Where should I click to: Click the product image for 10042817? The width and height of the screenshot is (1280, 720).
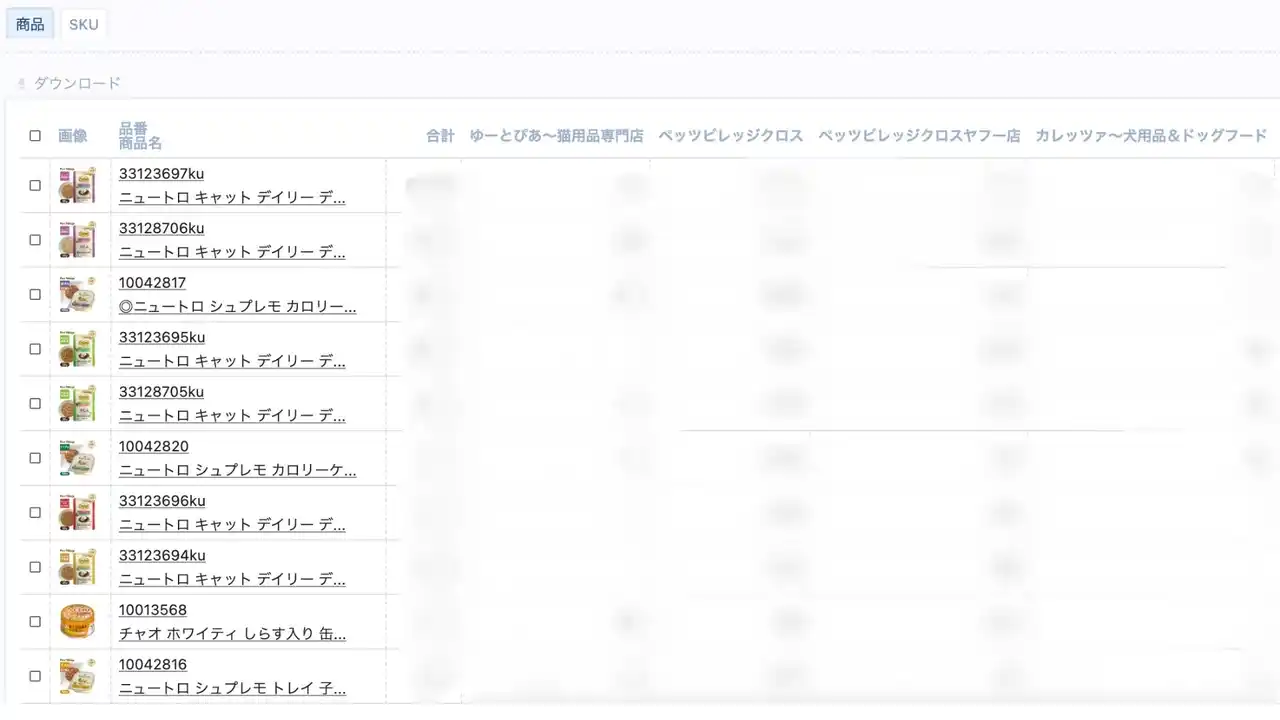(78, 294)
